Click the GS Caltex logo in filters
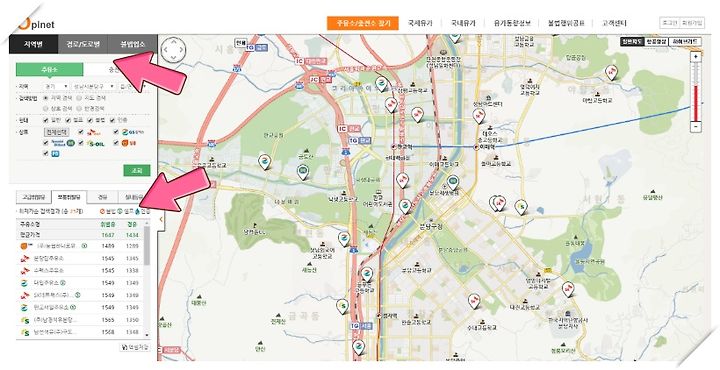 tap(133, 132)
